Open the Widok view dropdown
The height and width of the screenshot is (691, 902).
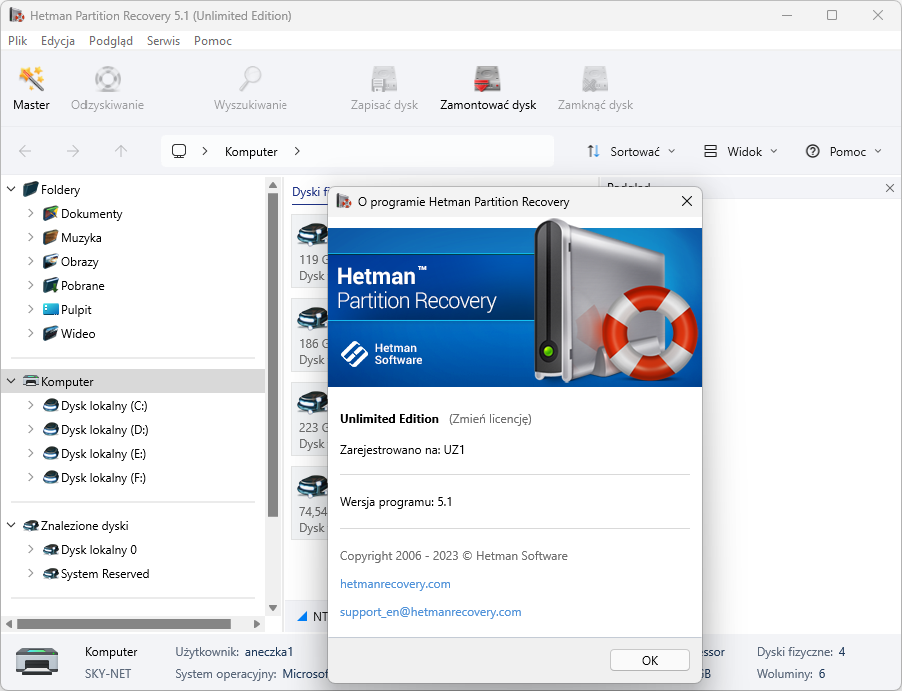(742, 151)
